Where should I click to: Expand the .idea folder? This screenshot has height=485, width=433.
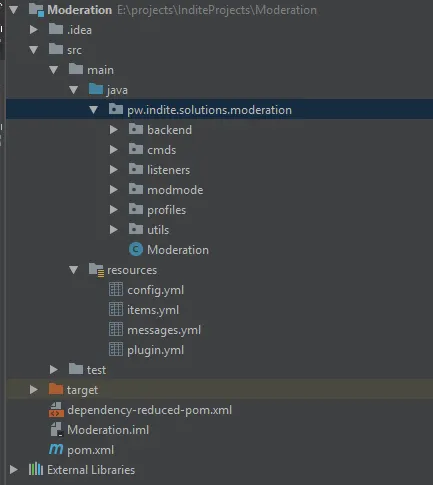click(x=34, y=30)
